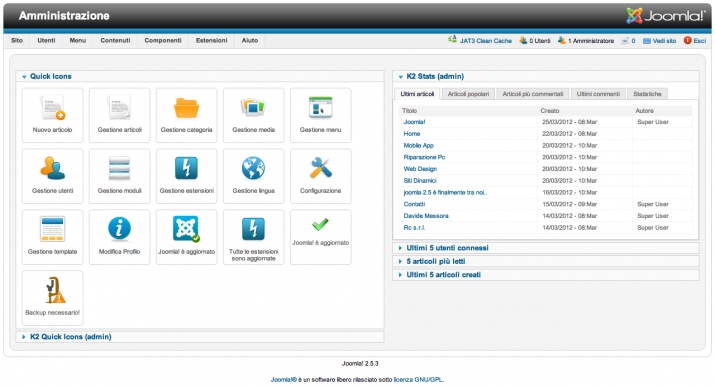Click the 1 Amministratore status icon
Viewport: 715px width, 389px height.
click(562, 41)
